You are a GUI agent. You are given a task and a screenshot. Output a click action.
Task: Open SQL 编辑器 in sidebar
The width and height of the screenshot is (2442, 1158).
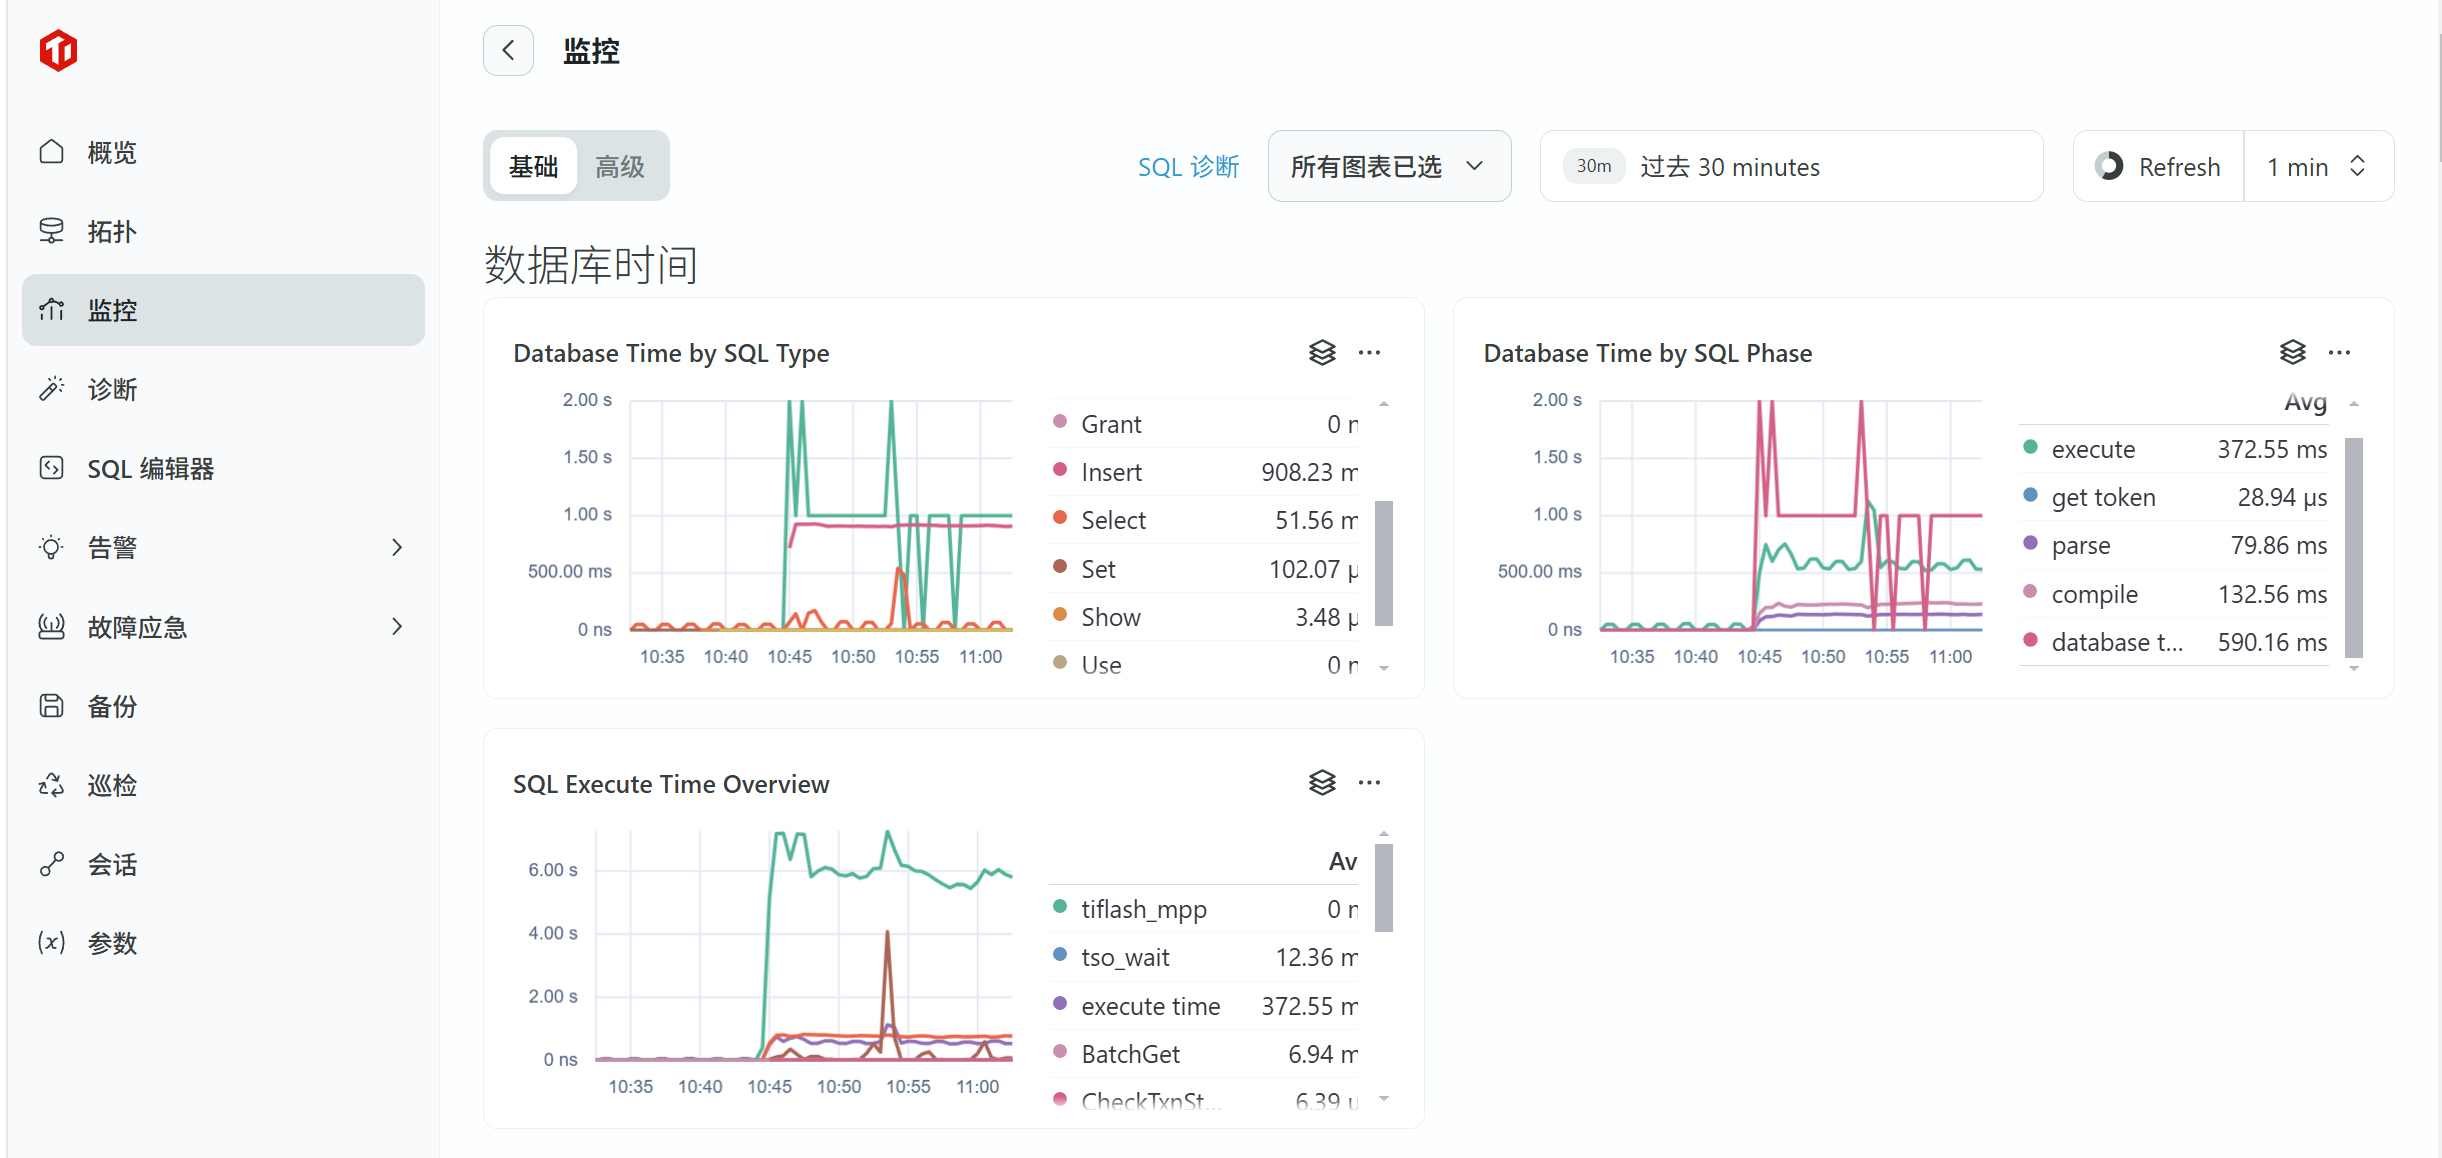pos(150,468)
